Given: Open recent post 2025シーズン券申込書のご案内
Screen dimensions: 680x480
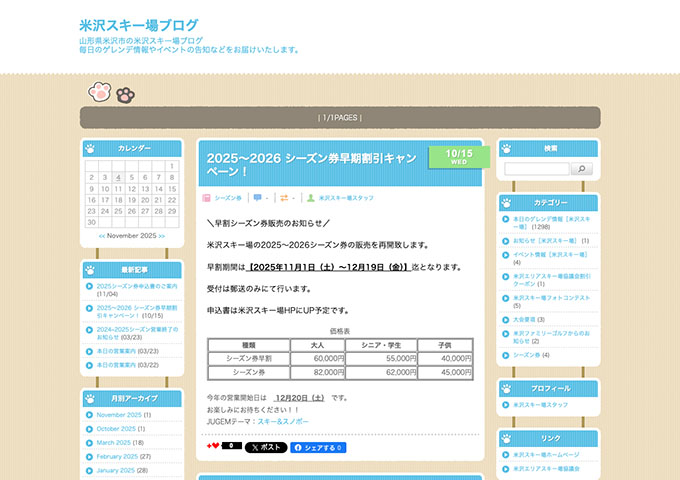Looking at the screenshot, I should point(137,286).
